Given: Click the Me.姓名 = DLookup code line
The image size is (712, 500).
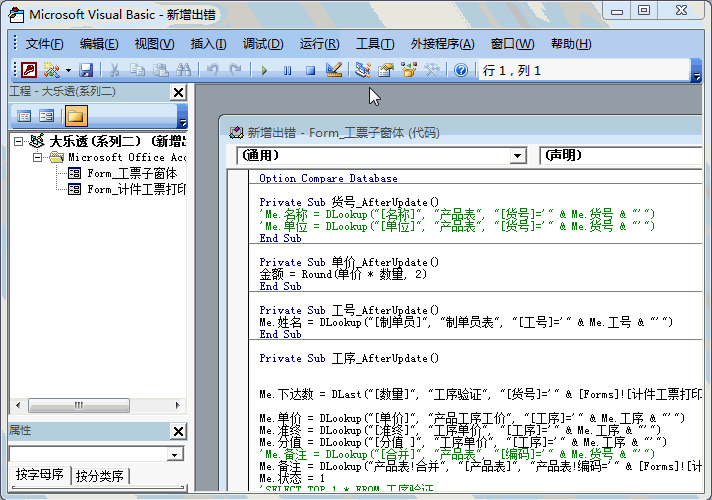Looking at the screenshot, I should click(466, 322).
